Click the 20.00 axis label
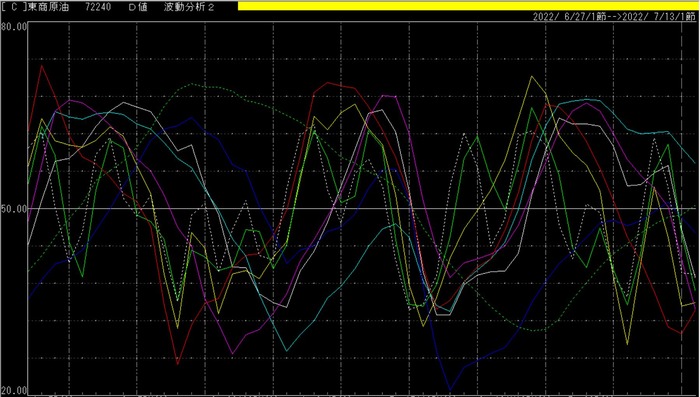 tap(14, 390)
